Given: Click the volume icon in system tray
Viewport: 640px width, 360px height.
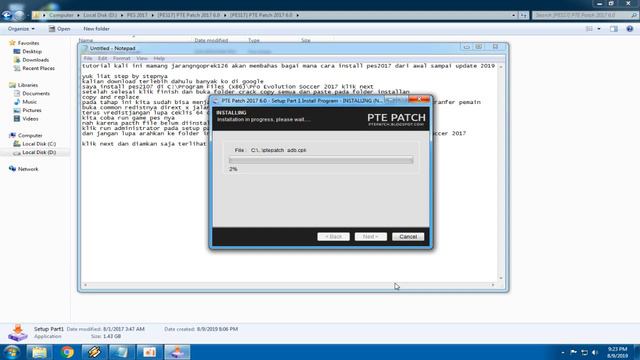Looking at the screenshot, I should pyautogui.click(x=595, y=352).
